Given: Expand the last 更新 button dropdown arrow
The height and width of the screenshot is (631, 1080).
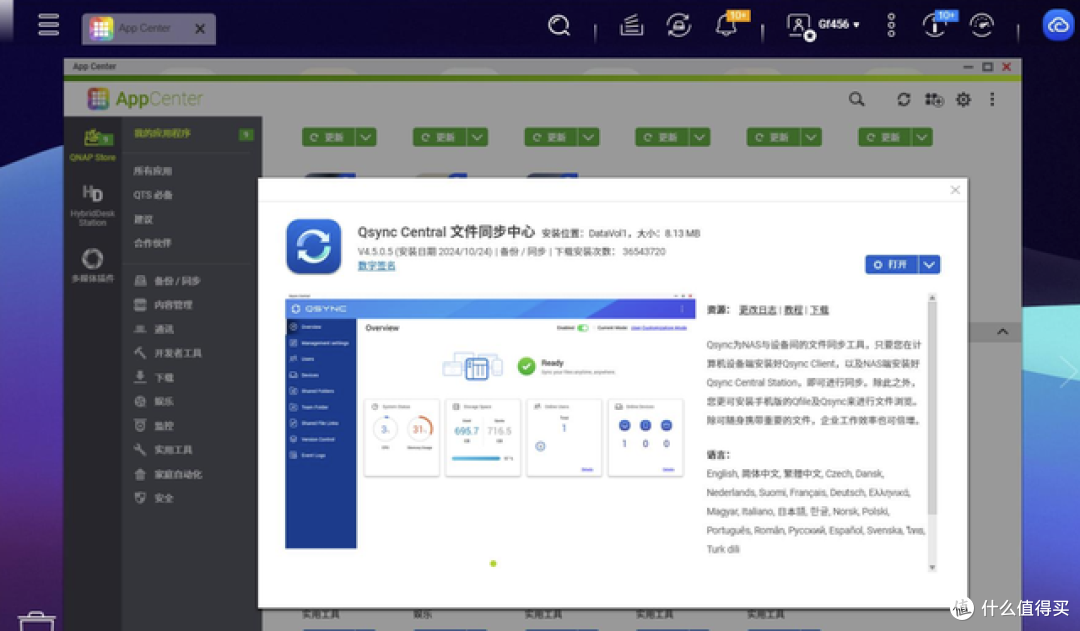Looking at the screenshot, I should (922, 137).
